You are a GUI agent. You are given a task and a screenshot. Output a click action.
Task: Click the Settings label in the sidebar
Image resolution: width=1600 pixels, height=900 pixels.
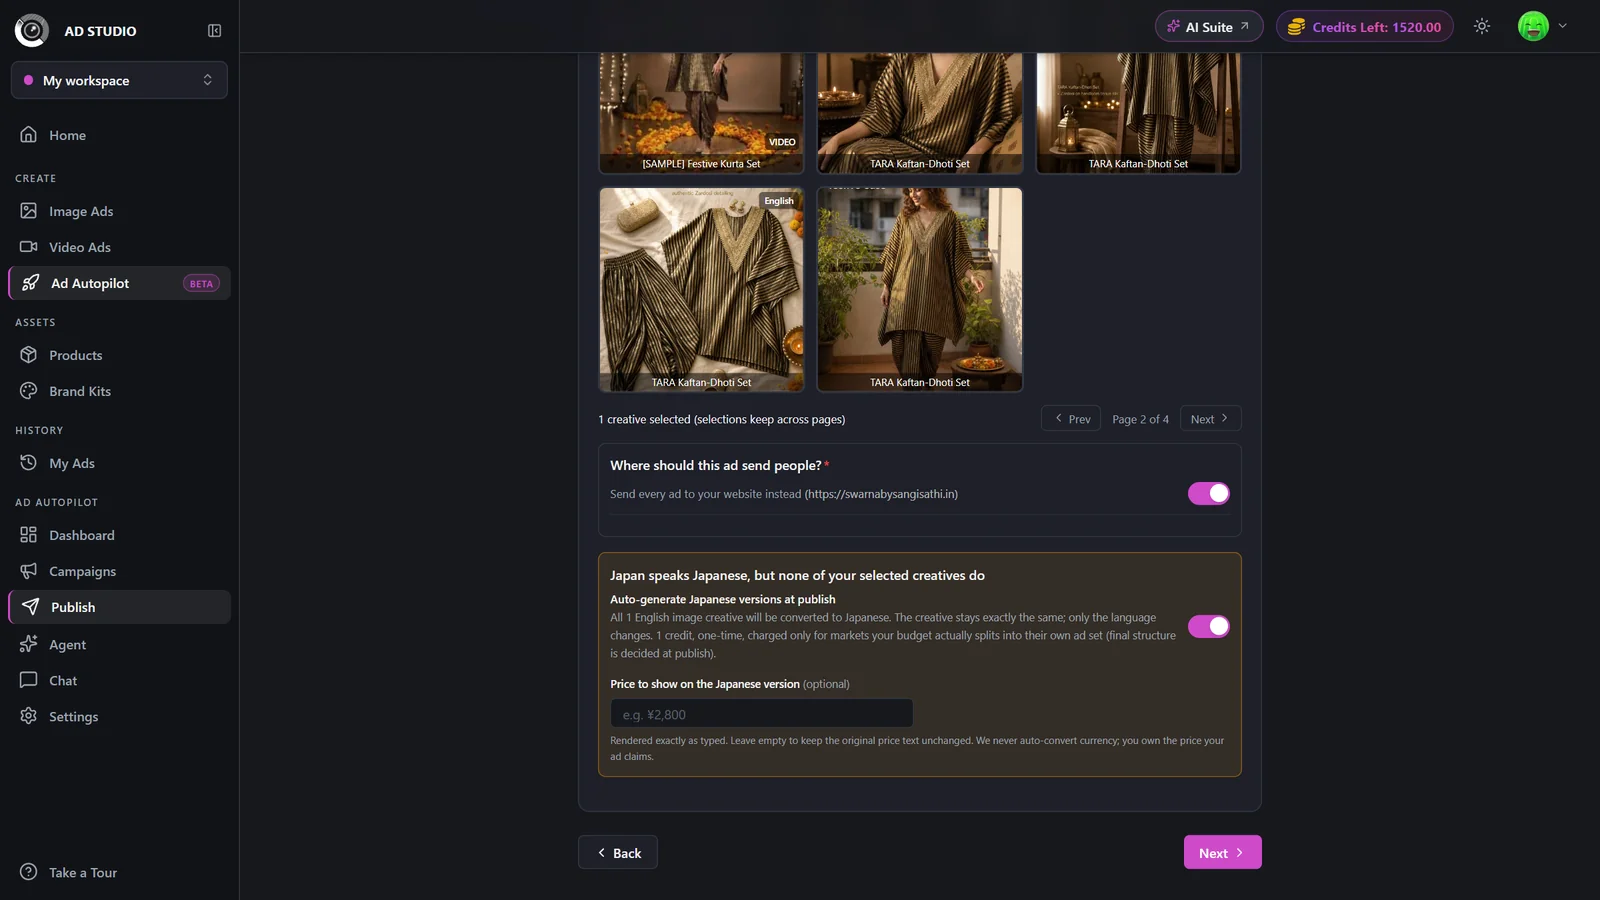click(74, 716)
